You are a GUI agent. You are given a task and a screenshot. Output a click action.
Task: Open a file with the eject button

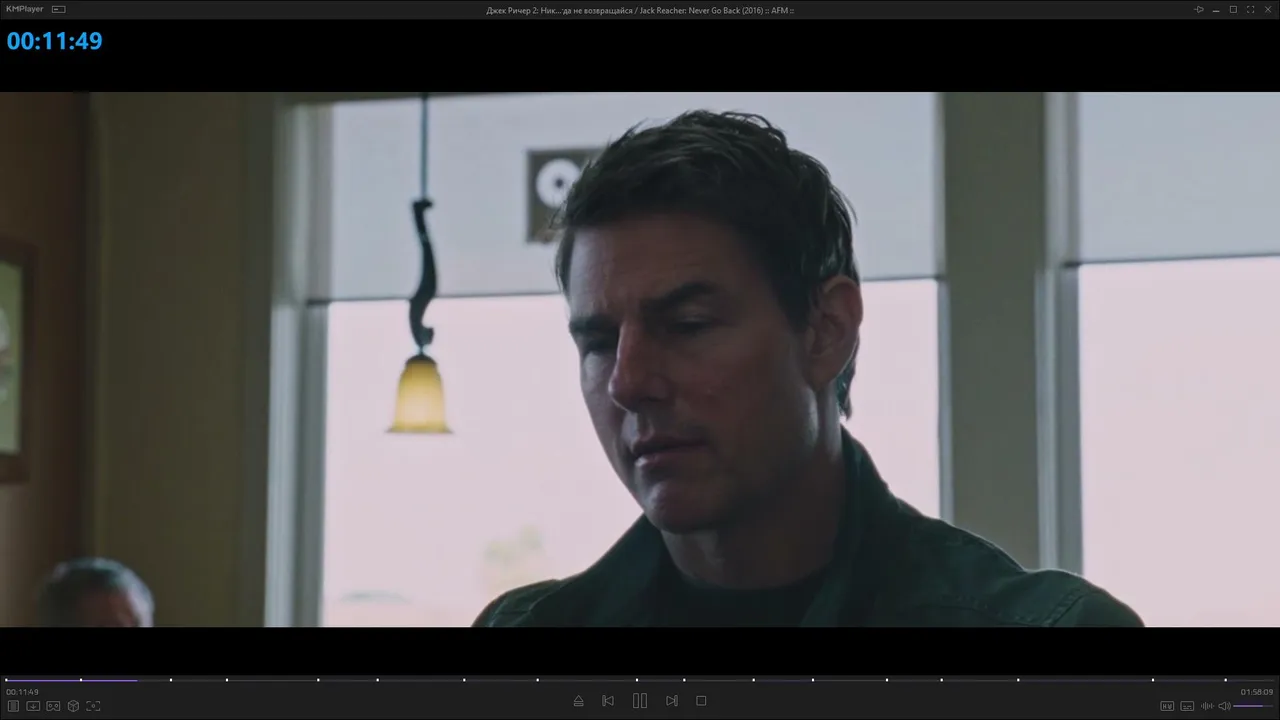[x=578, y=701]
